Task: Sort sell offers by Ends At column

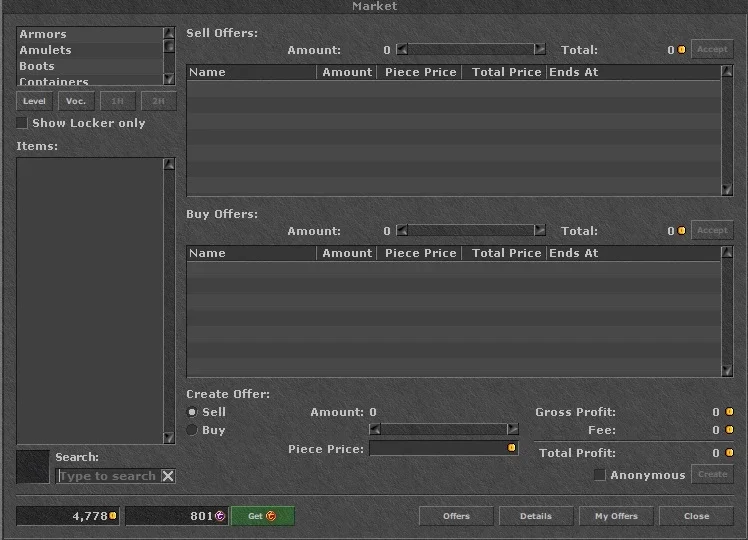Action: click(x=633, y=73)
